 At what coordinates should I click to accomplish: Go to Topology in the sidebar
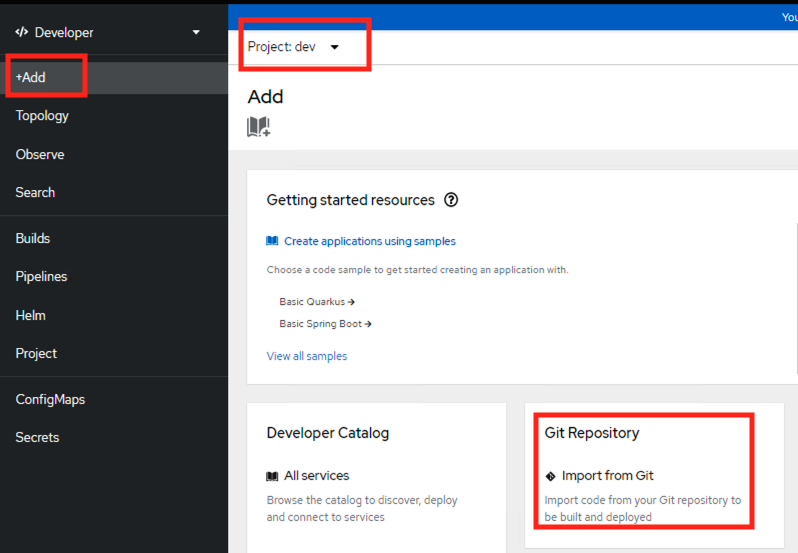point(42,115)
